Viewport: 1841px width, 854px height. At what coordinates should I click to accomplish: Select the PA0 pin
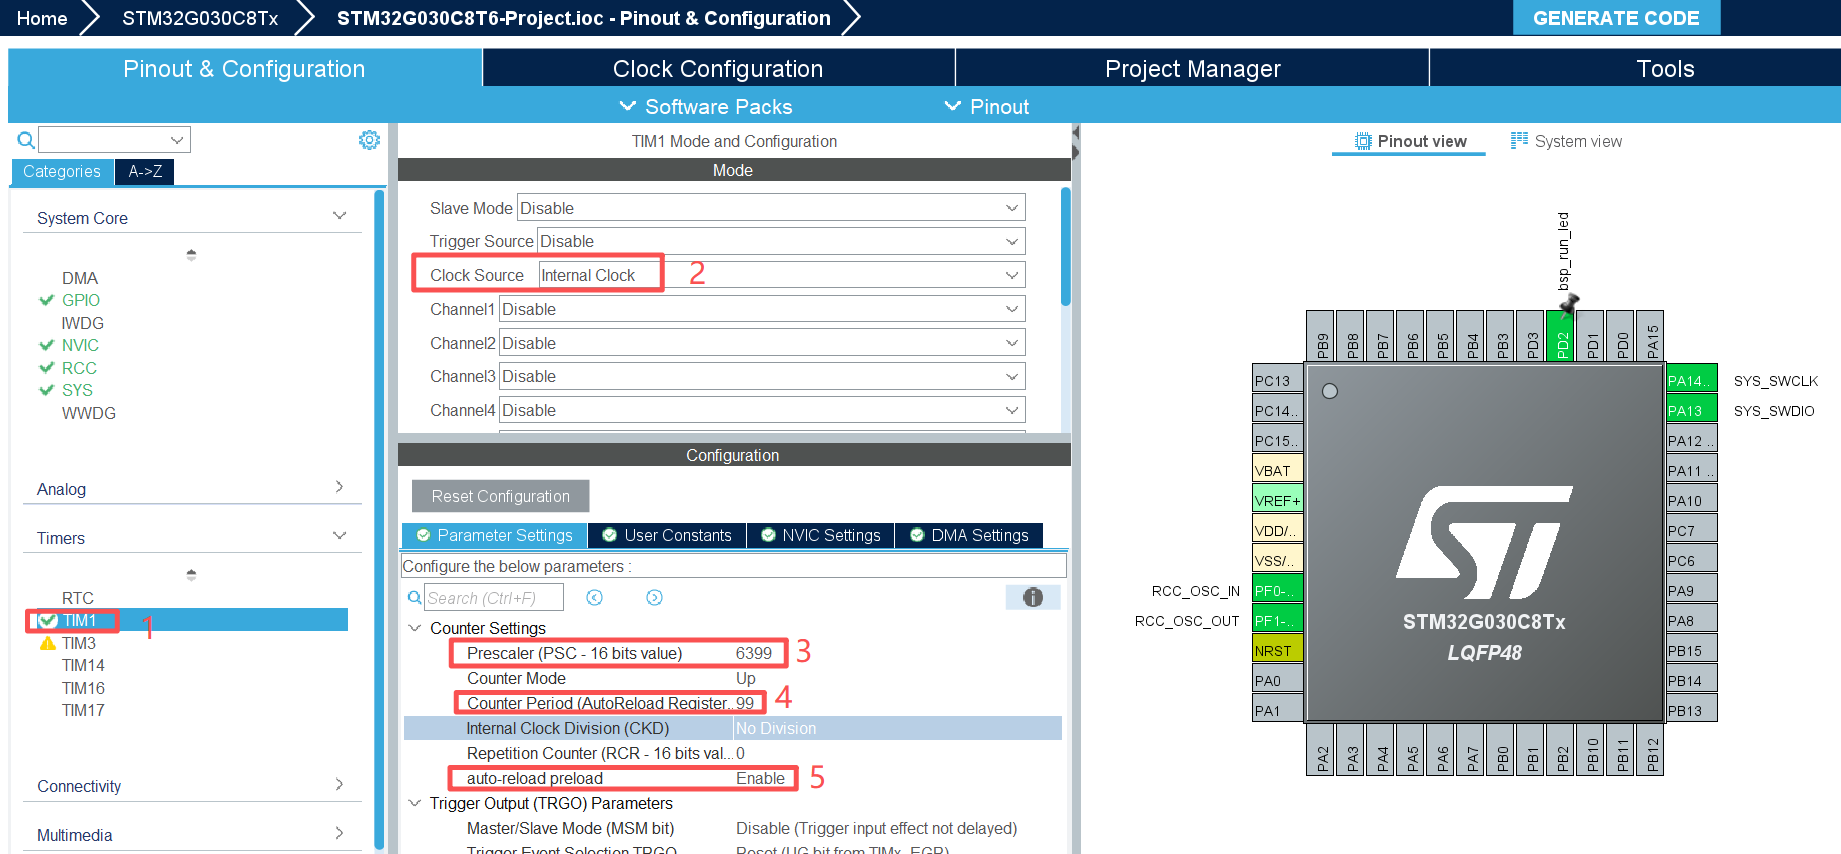1278,680
